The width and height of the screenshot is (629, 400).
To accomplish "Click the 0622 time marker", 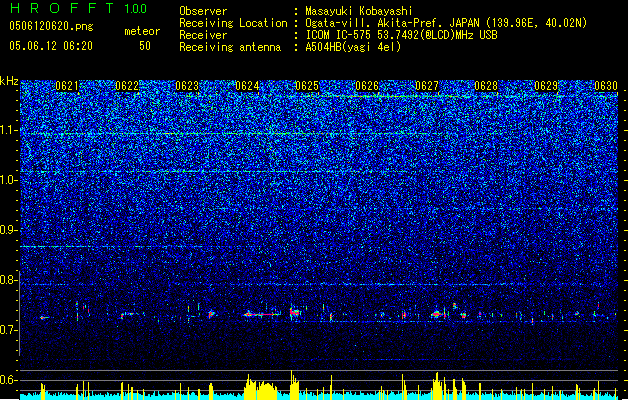I will (x=127, y=86).
